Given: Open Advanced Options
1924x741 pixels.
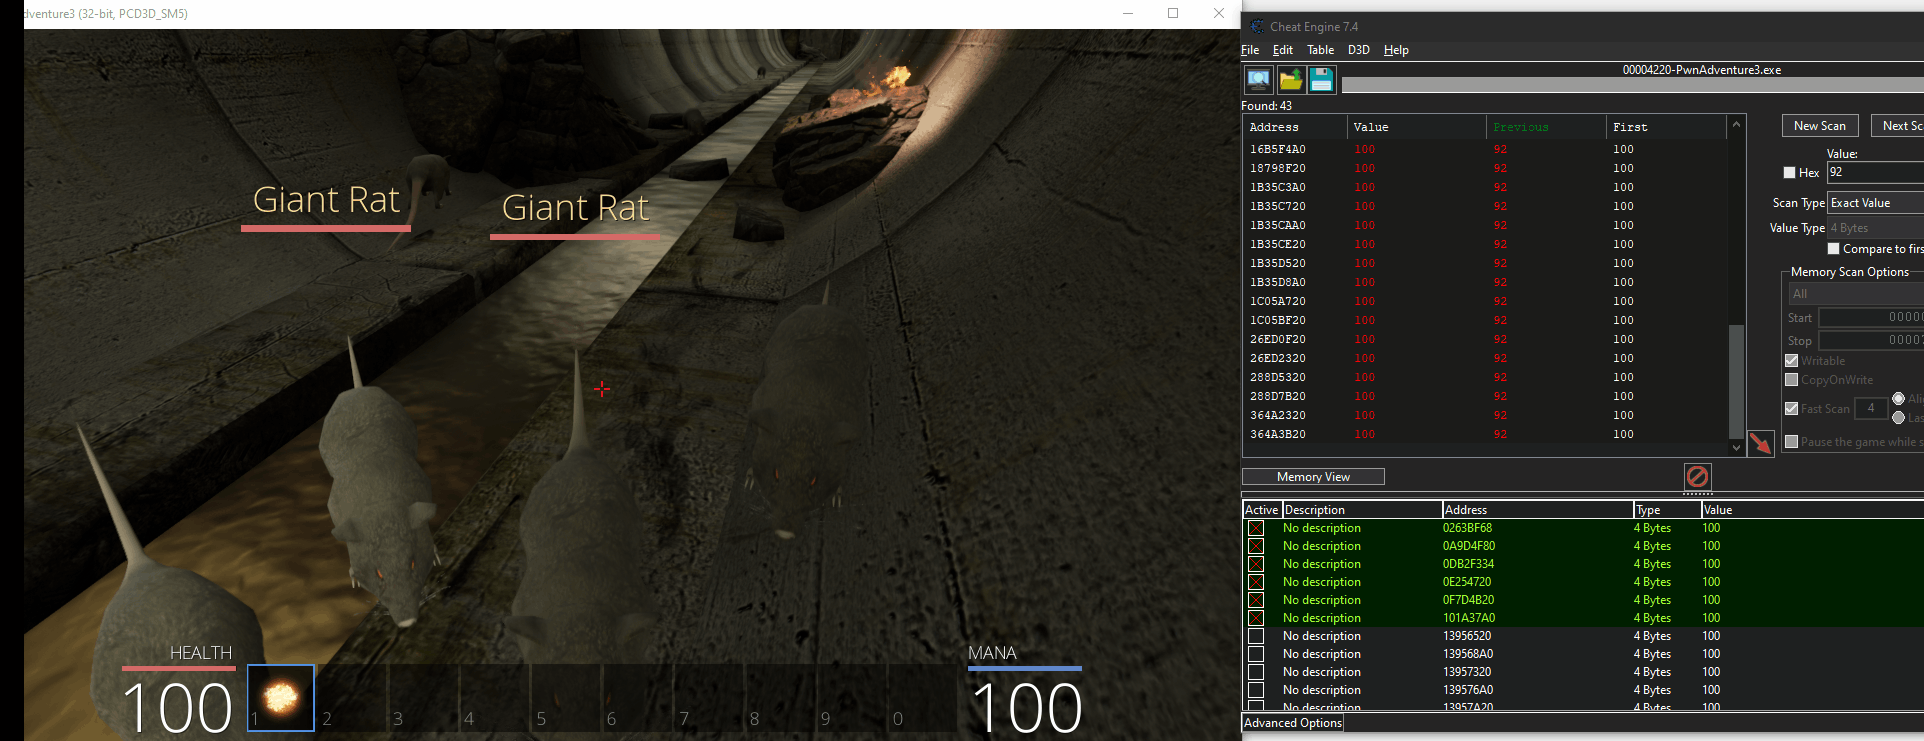Looking at the screenshot, I should click(x=1293, y=723).
